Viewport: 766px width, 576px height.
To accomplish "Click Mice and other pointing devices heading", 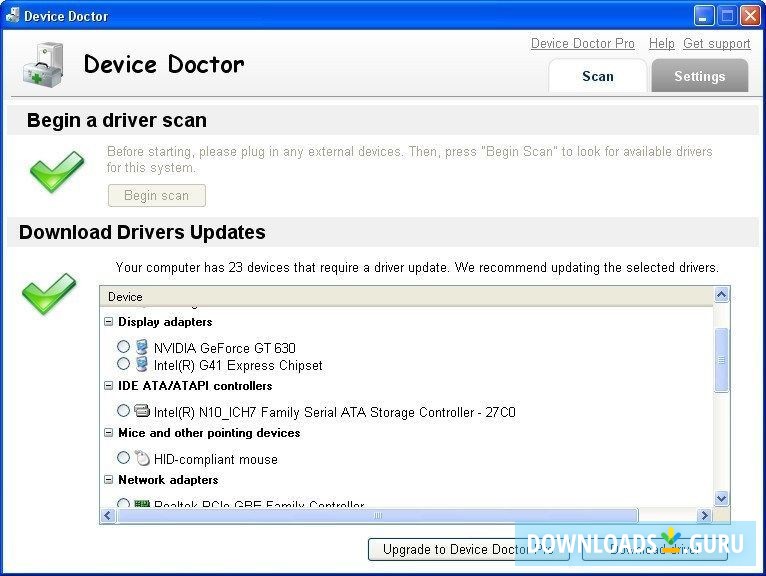I will (x=209, y=433).
